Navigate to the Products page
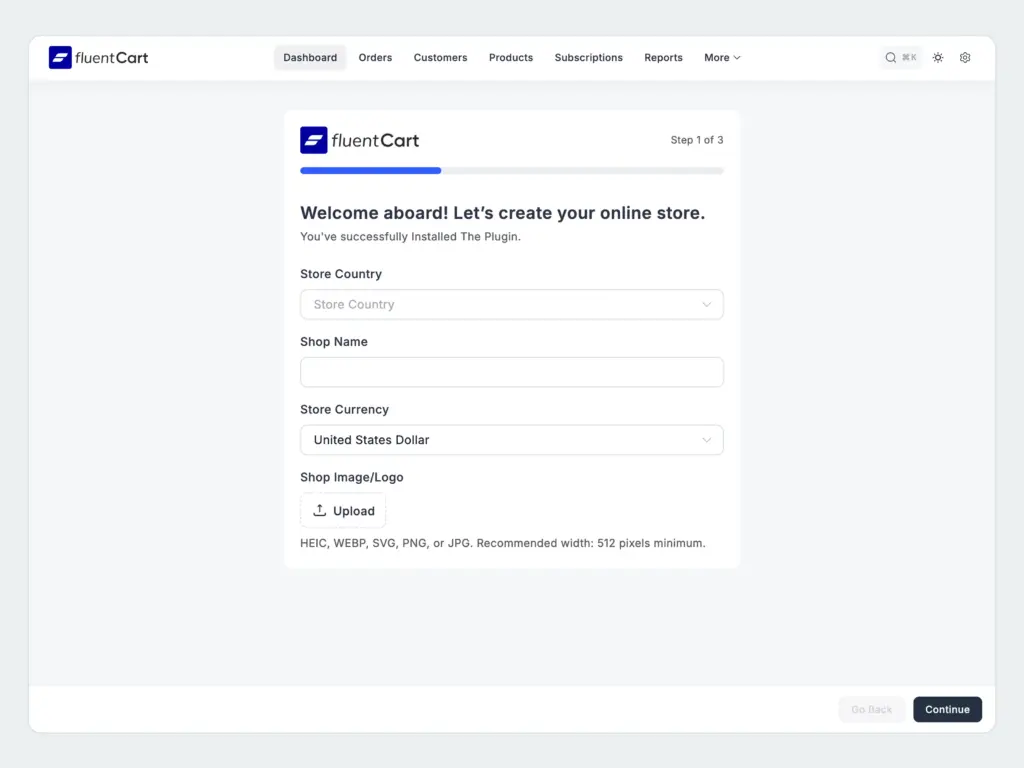Viewport: 1024px width, 768px height. [511, 57]
